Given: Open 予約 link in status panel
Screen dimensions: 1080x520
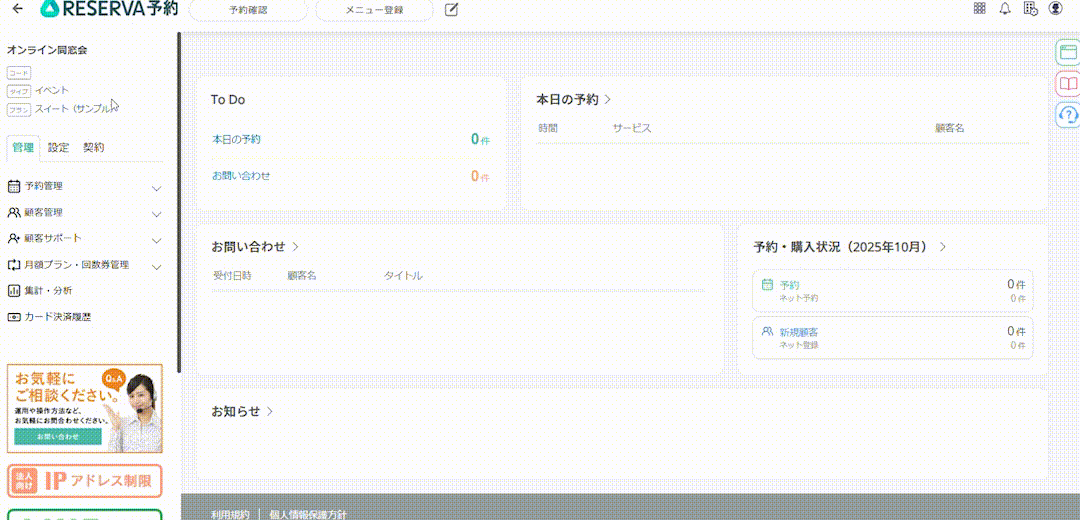Looking at the screenshot, I should click(789, 284).
